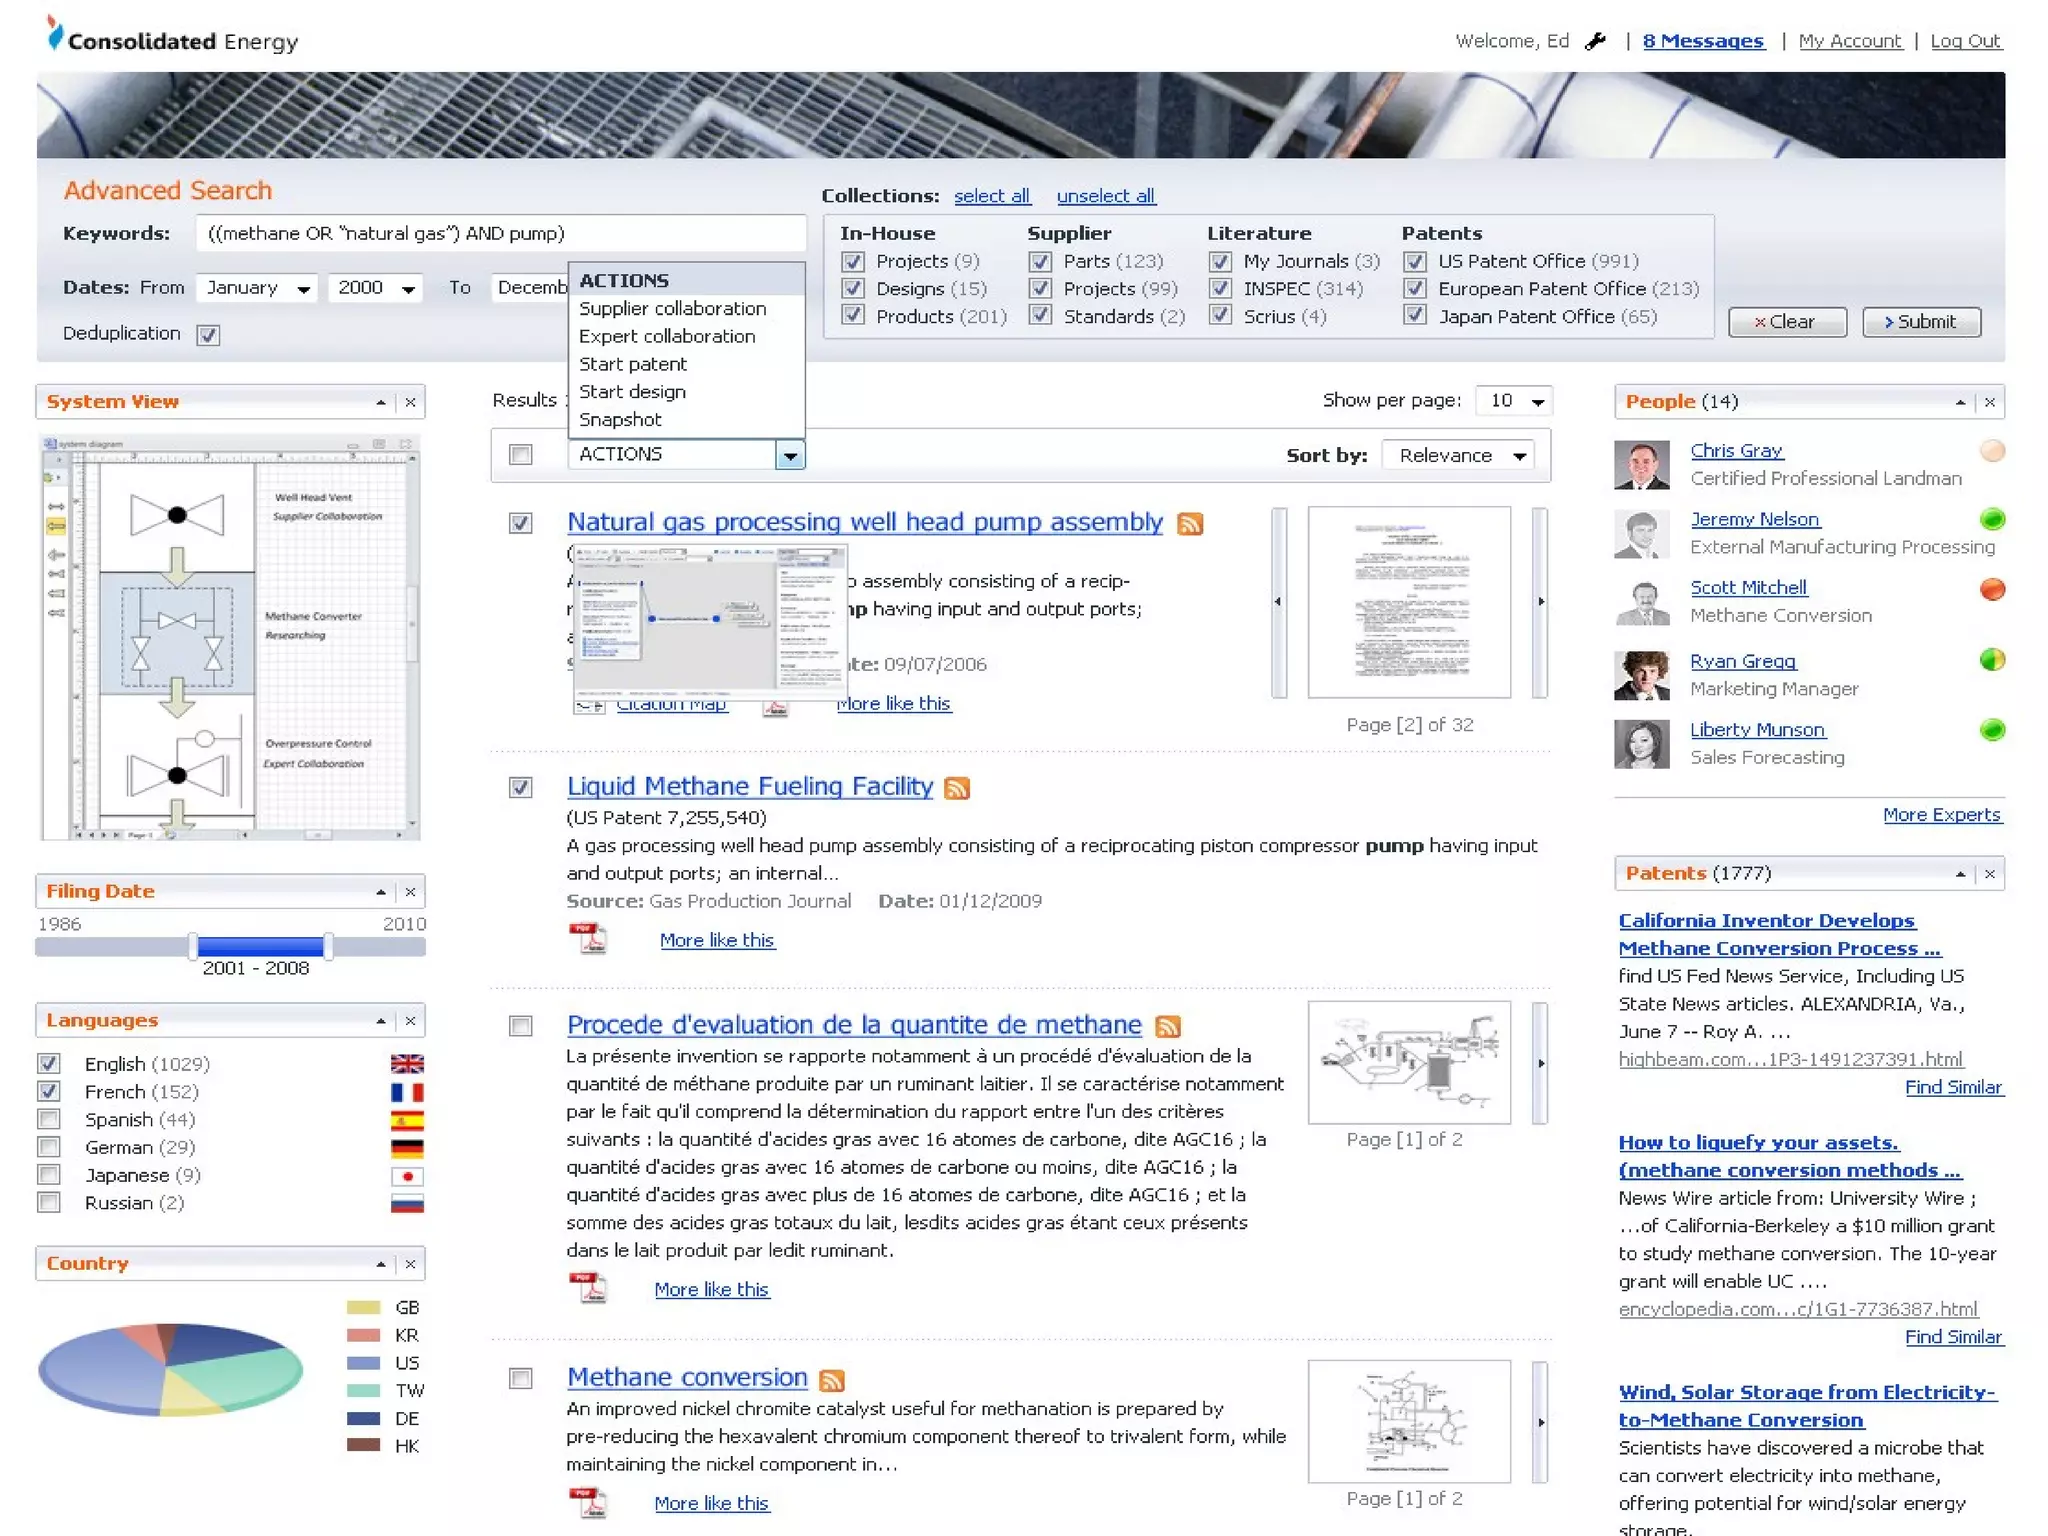The width and height of the screenshot is (2048, 1536).
Task: Click wrench settings icon next to Welcome, Ed
Action: coord(1596,41)
